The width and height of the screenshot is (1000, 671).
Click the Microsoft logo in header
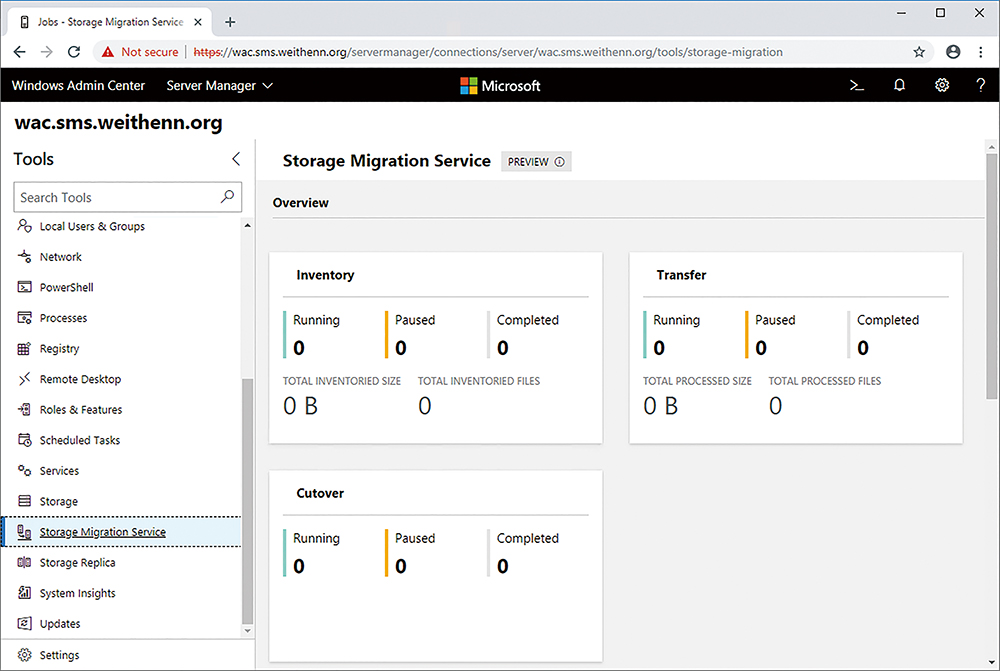[x=500, y=85]
